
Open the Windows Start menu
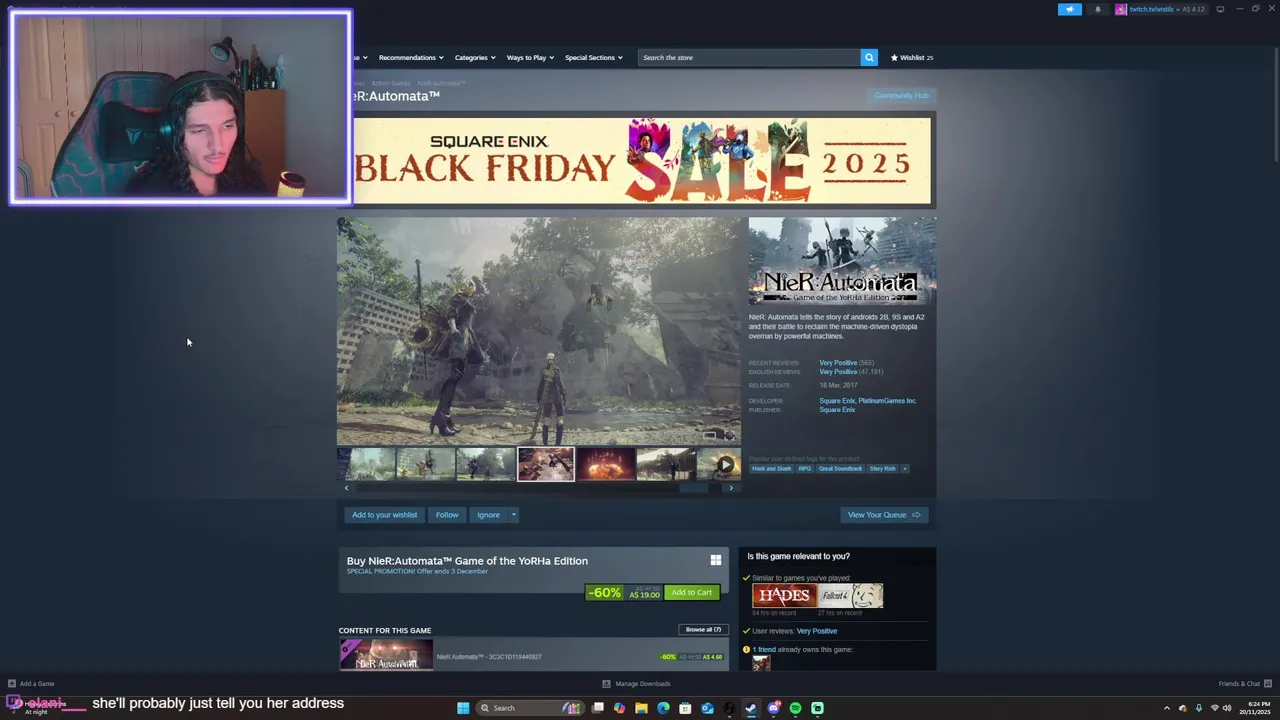[463, 708]
